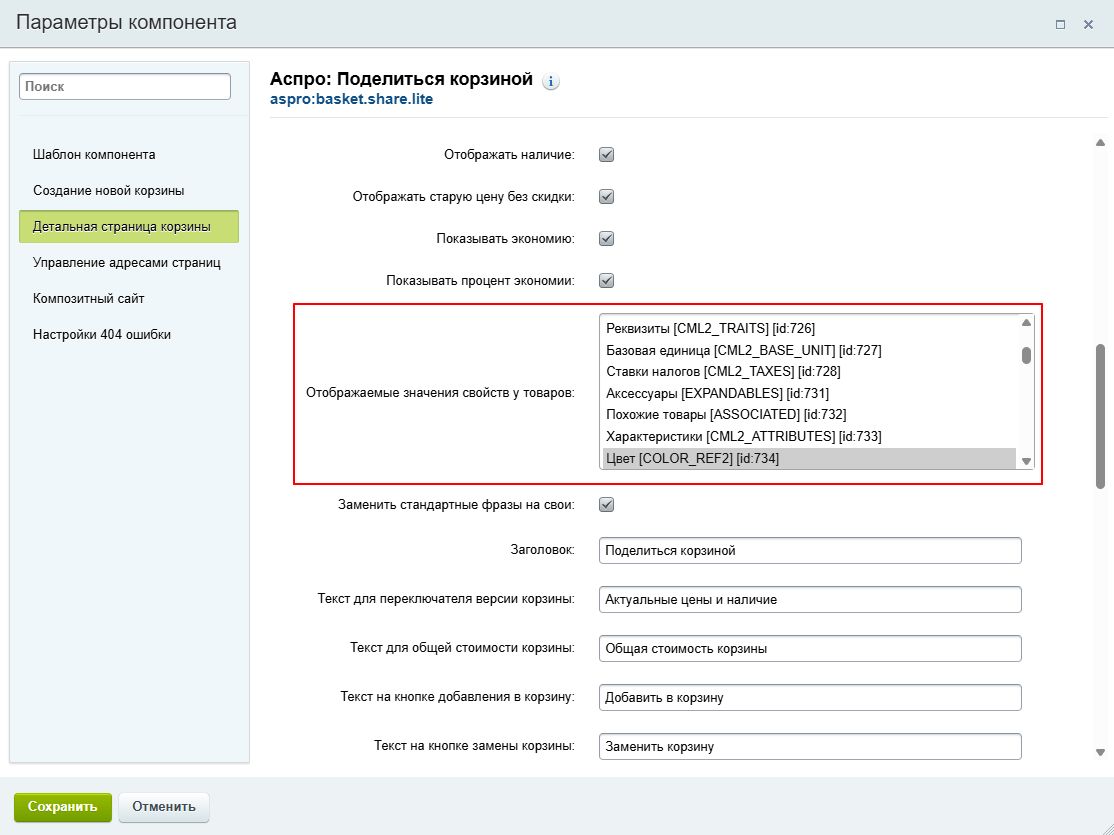The width and height of the screenshot is (1114, 835).
Task: Disable 'Показывать процент экономии' option
Action: point(606,281)
